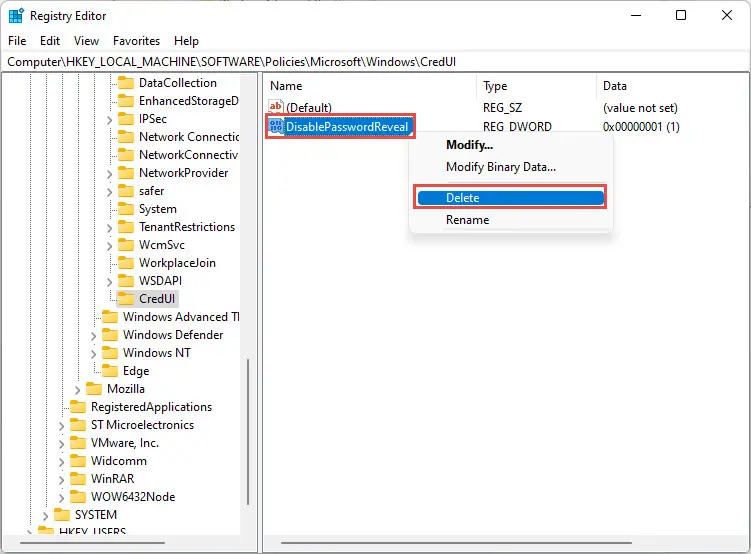Expand the IPSec key

tap(109, 120)
